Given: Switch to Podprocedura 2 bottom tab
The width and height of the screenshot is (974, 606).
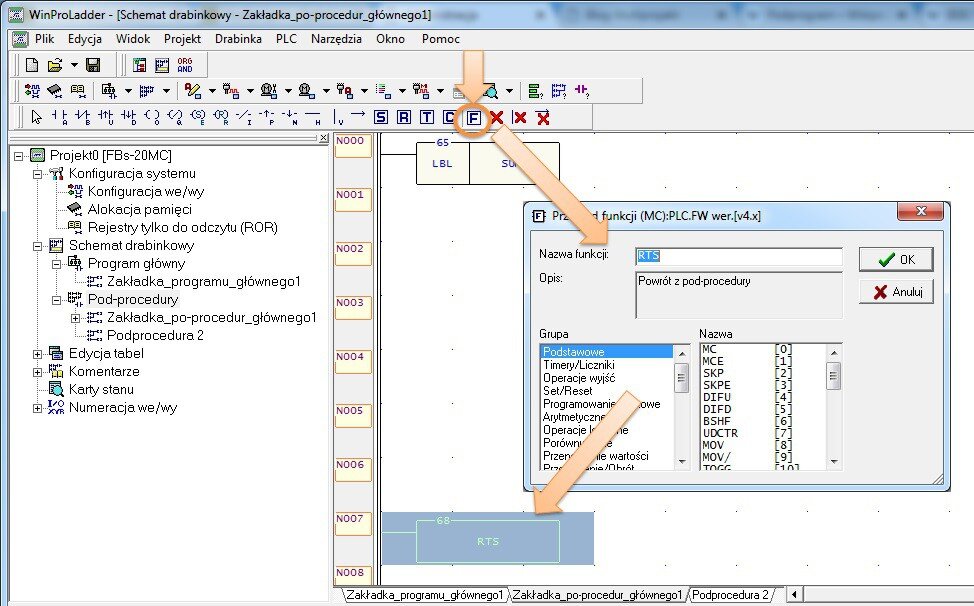Looking at the screenshot, I should (x=730, y=595).
